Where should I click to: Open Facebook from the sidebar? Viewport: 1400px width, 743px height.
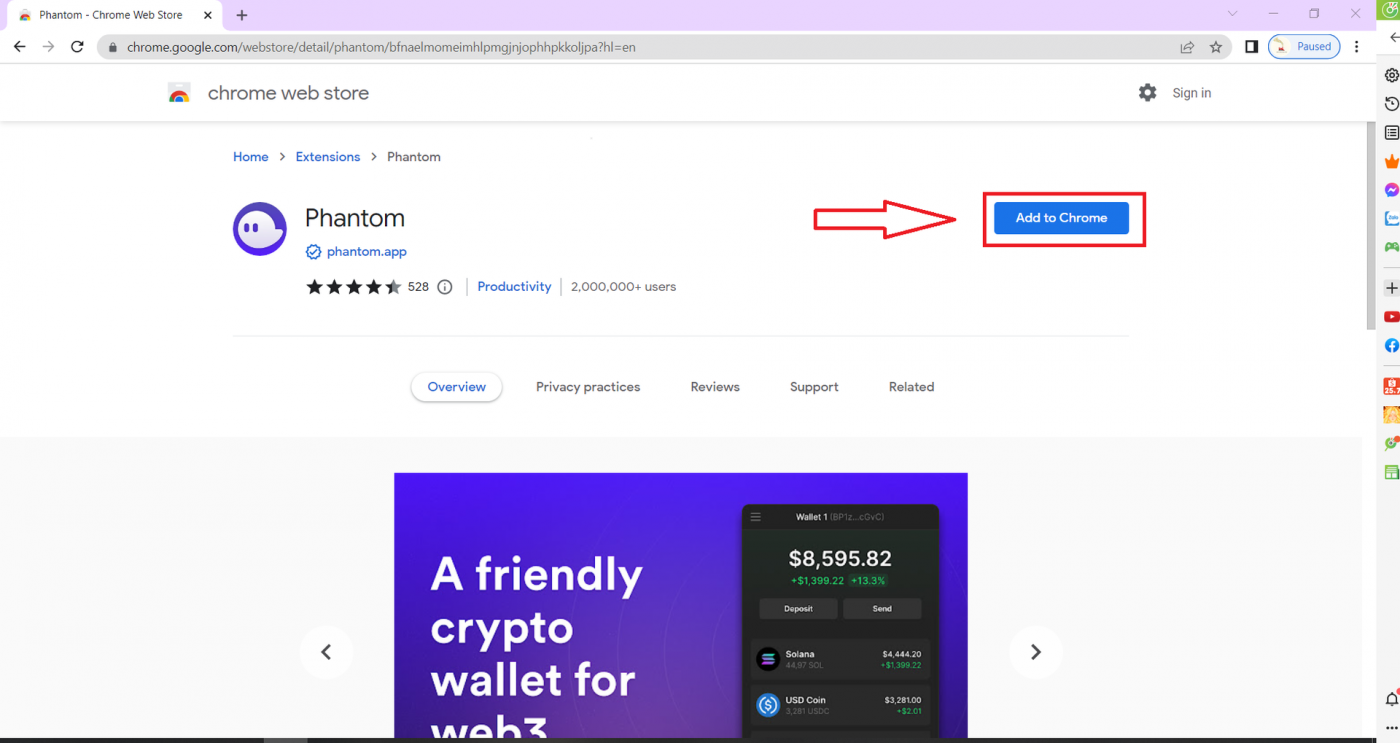tap(1391, 345)
